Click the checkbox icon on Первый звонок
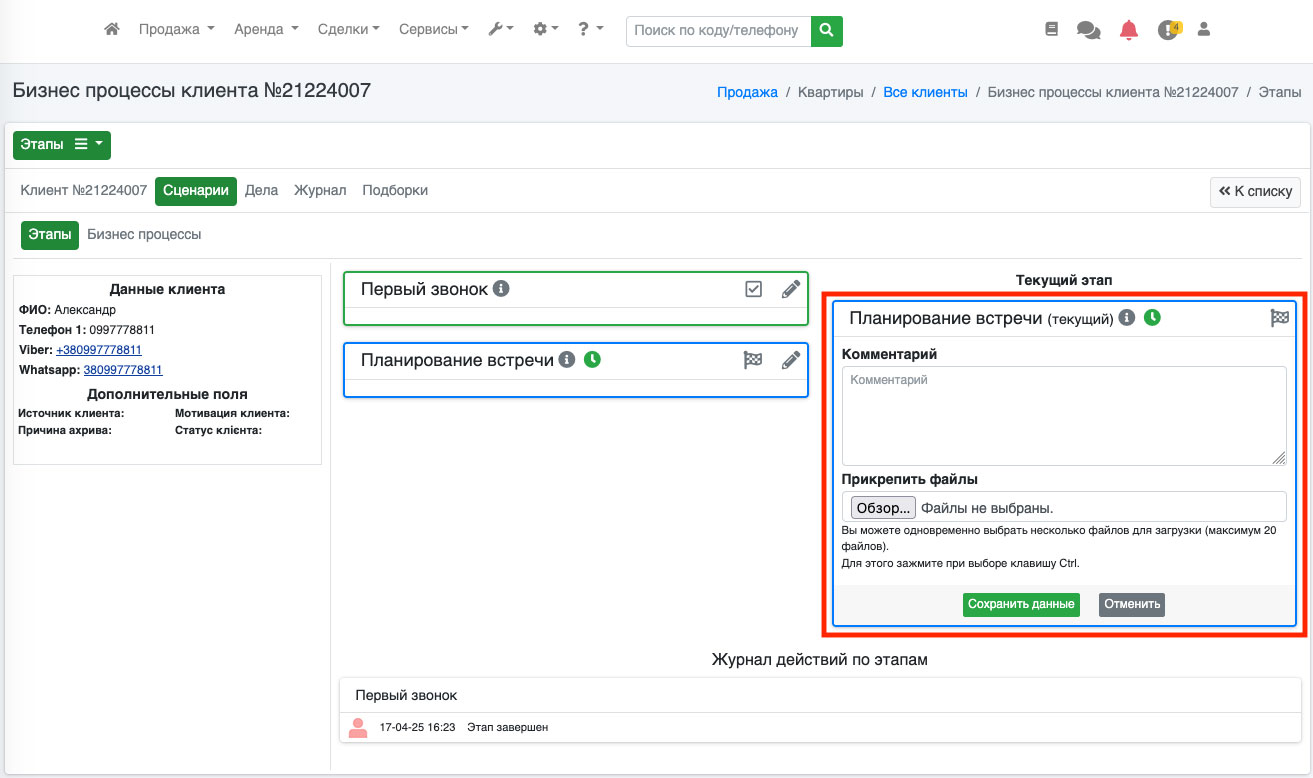The image size is (1313, 778). click(x=754, y=289)
